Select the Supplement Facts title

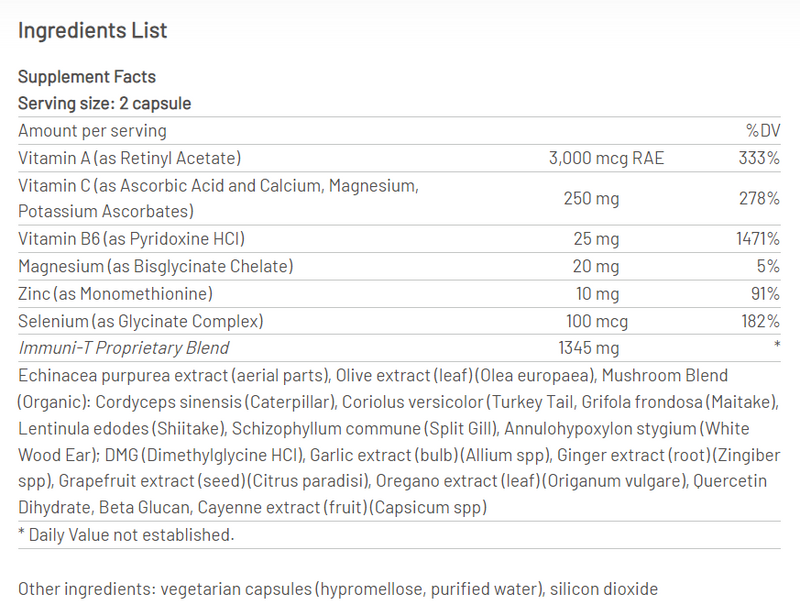point(87,77)
